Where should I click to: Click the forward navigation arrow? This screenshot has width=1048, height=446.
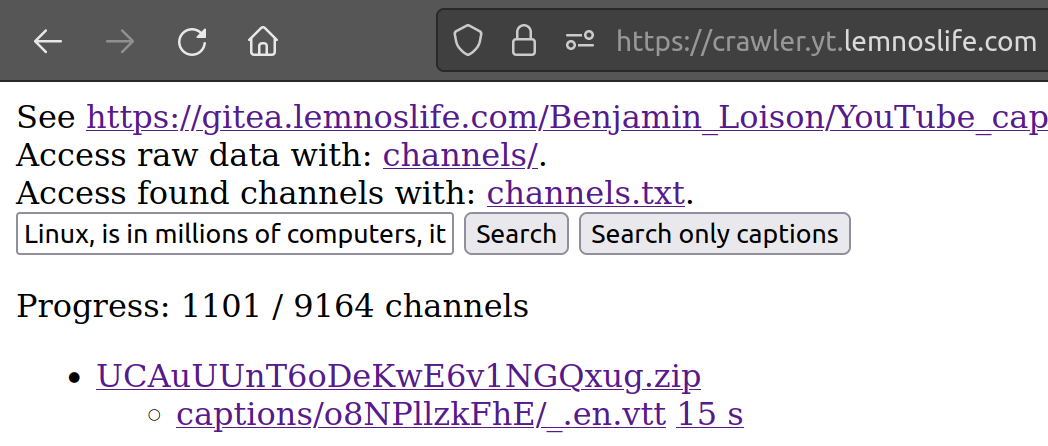(120, 41)
